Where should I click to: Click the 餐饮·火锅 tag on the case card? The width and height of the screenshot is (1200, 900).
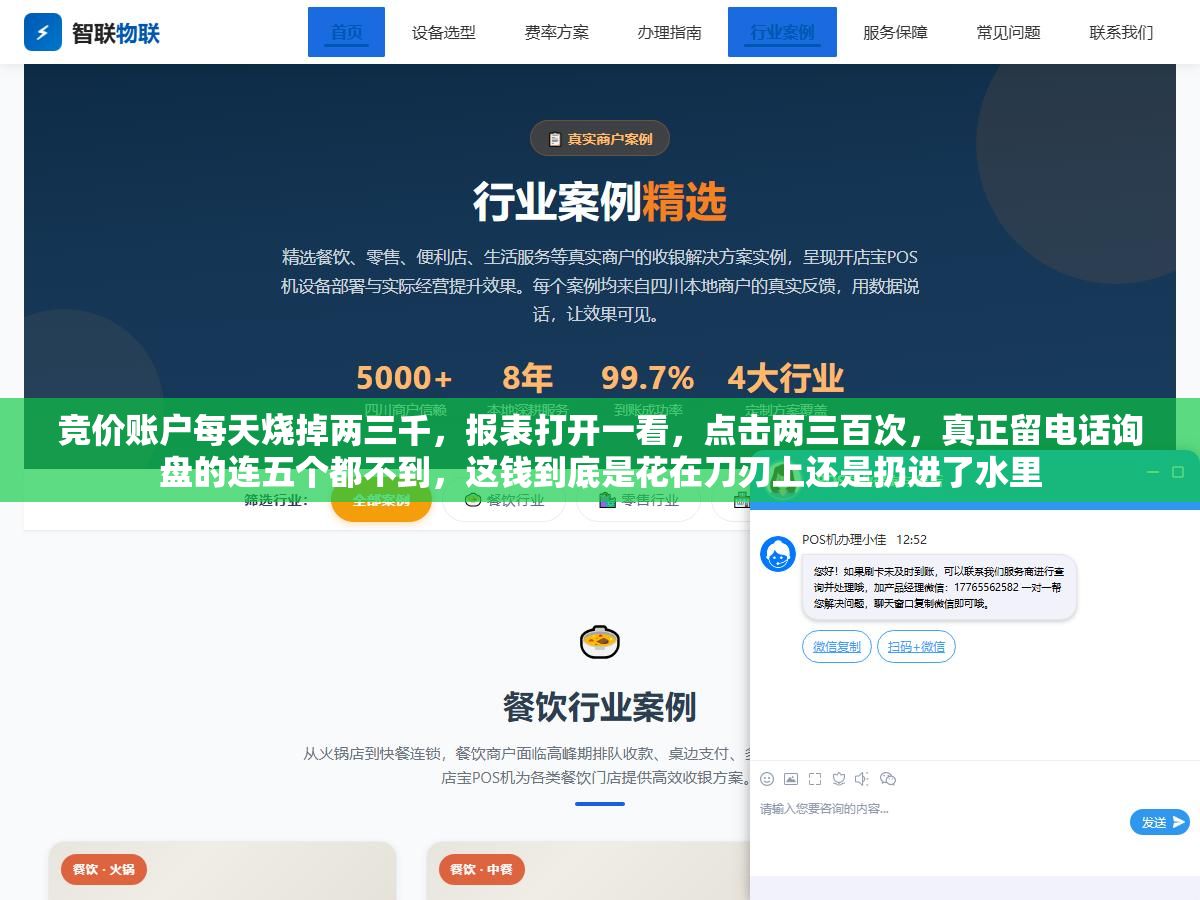click(x=104, y=870)
